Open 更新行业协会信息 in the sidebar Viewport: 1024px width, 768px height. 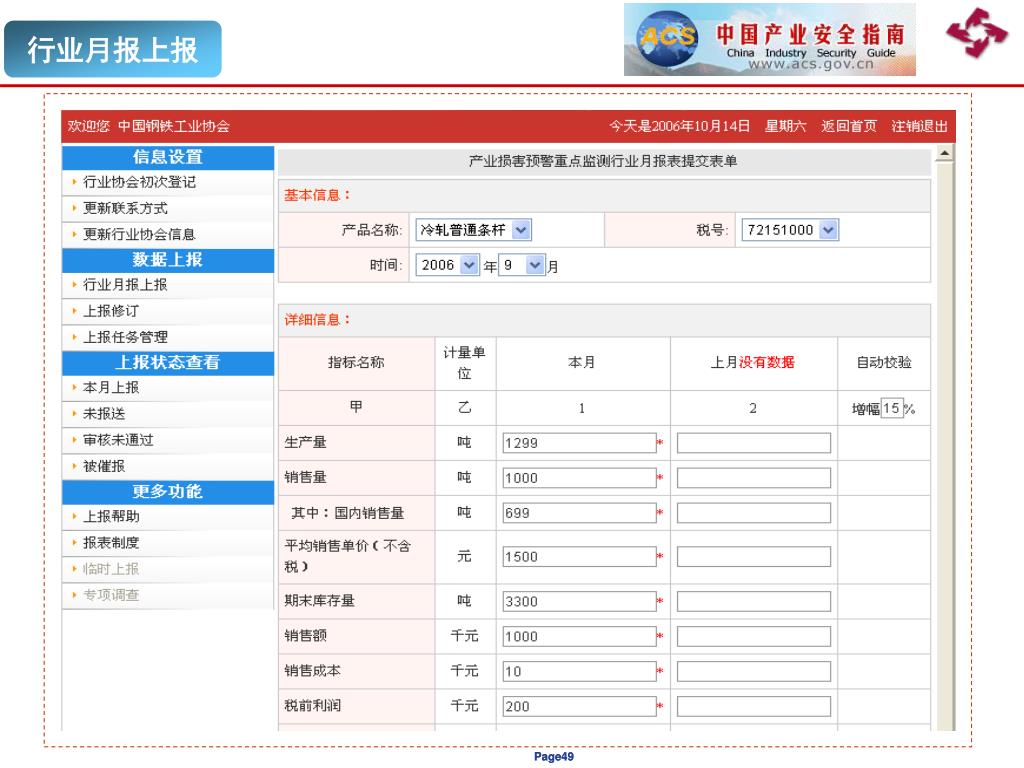139,234
